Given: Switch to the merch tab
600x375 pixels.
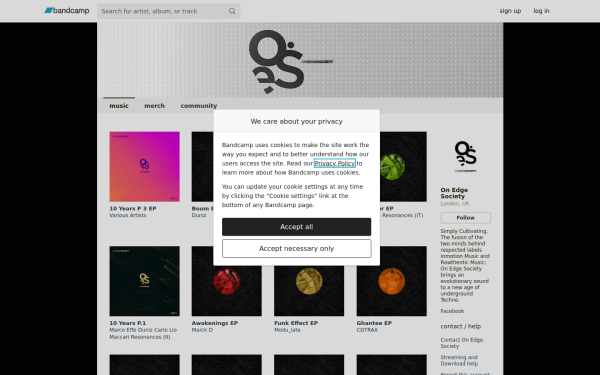Looking at the screenshot, I should [x=154, y=106].
